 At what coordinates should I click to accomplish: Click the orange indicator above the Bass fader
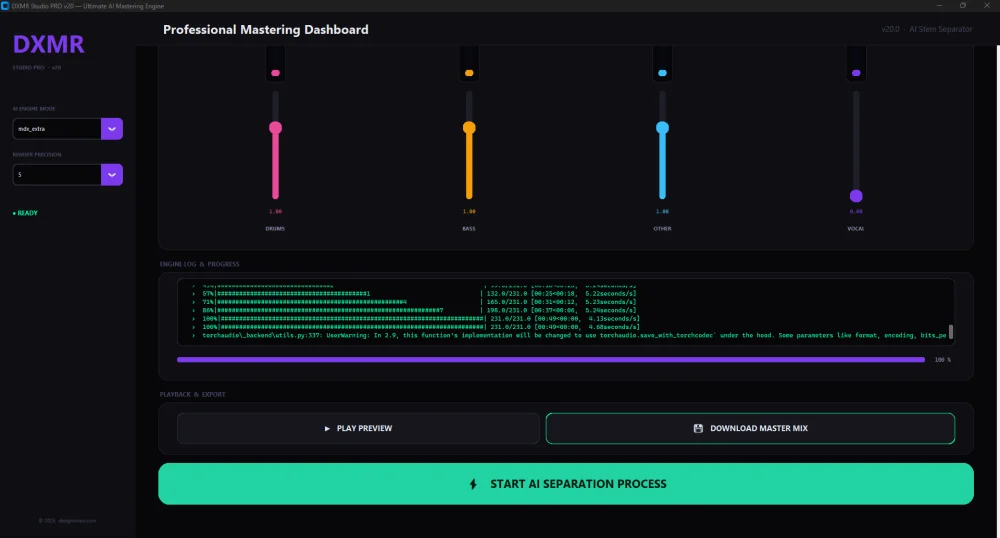[469, 73]
